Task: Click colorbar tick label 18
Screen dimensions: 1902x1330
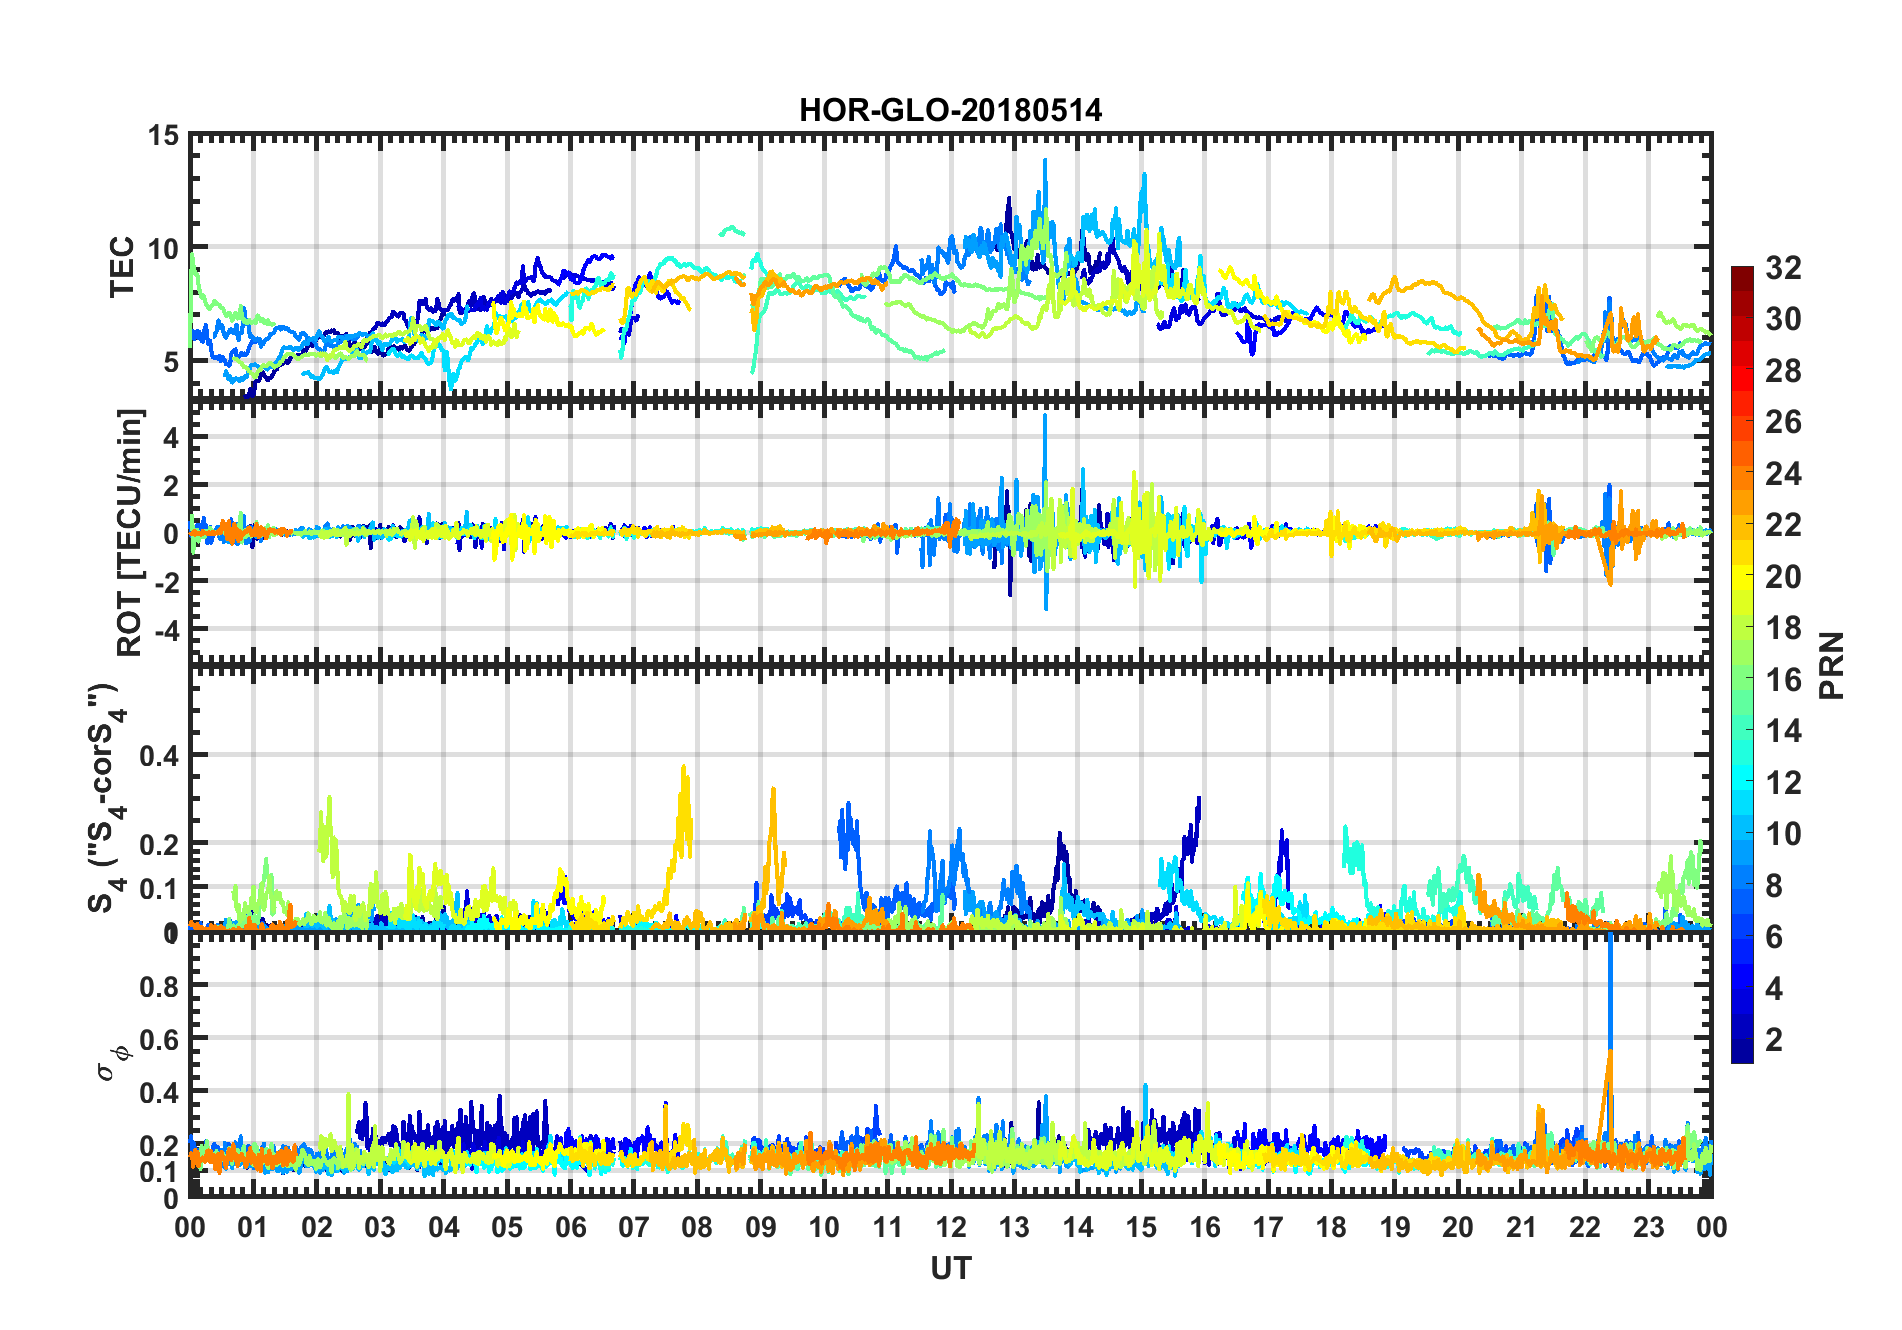Action: tap(1783, 628)
